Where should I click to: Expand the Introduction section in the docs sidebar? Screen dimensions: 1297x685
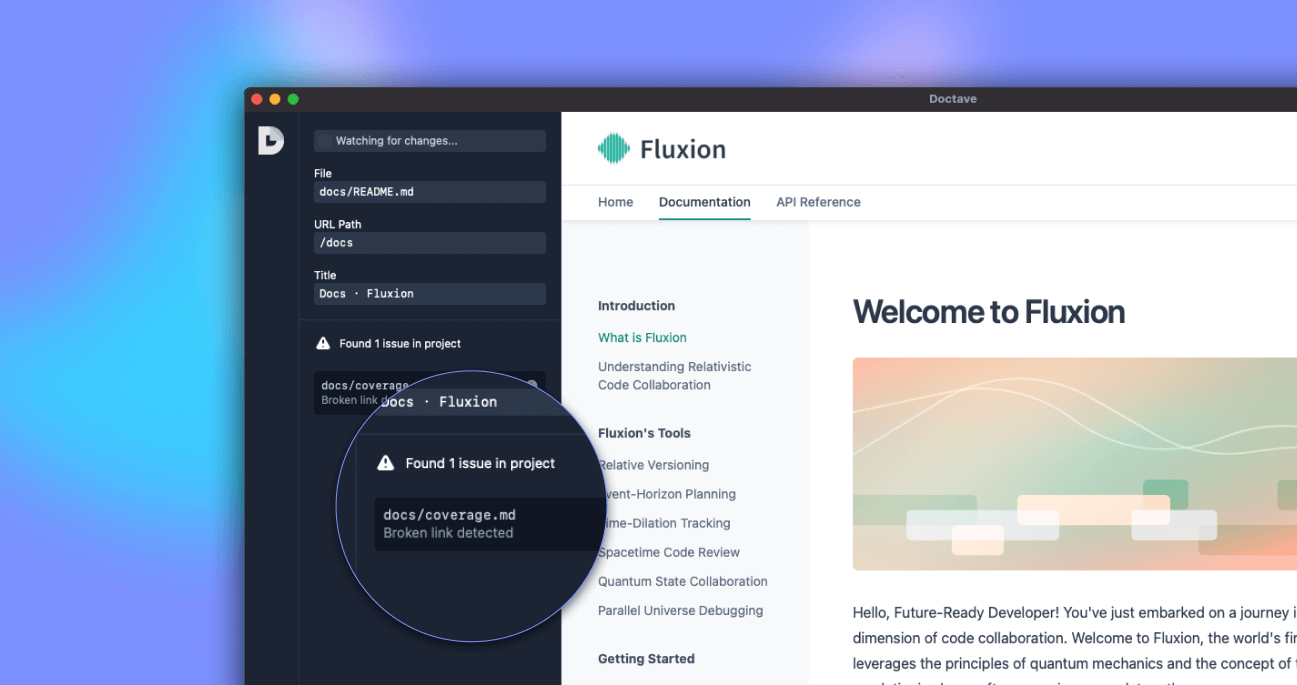click(x=636, y=305)
